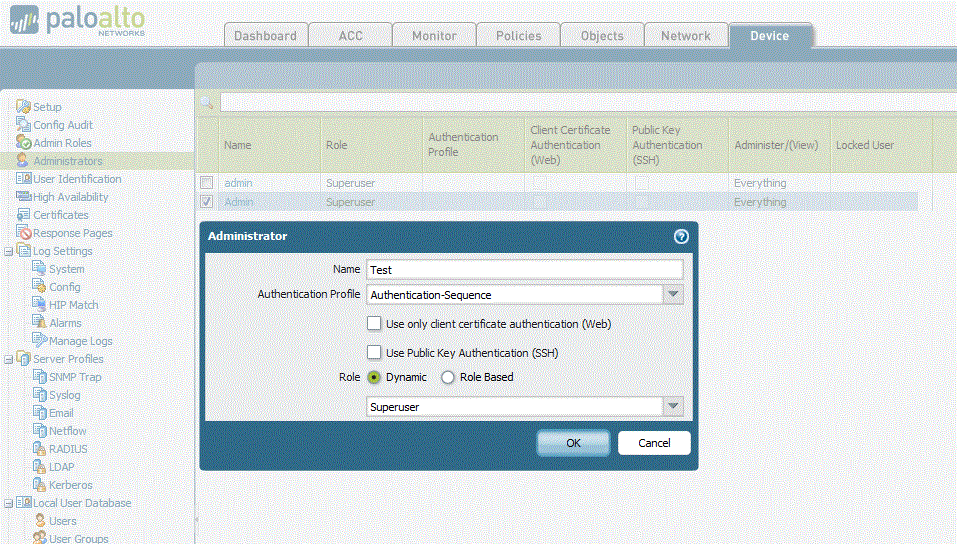
Task: Click the Administer/(View) column header
Action: click(x=779, y=145)
